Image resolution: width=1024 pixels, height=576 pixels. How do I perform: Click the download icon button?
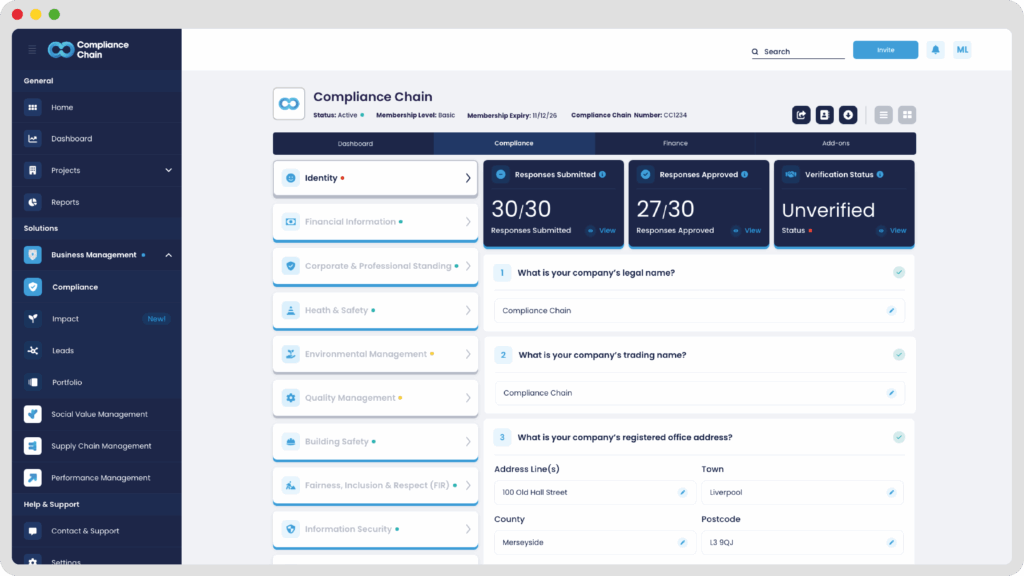[x=848, y=115]
